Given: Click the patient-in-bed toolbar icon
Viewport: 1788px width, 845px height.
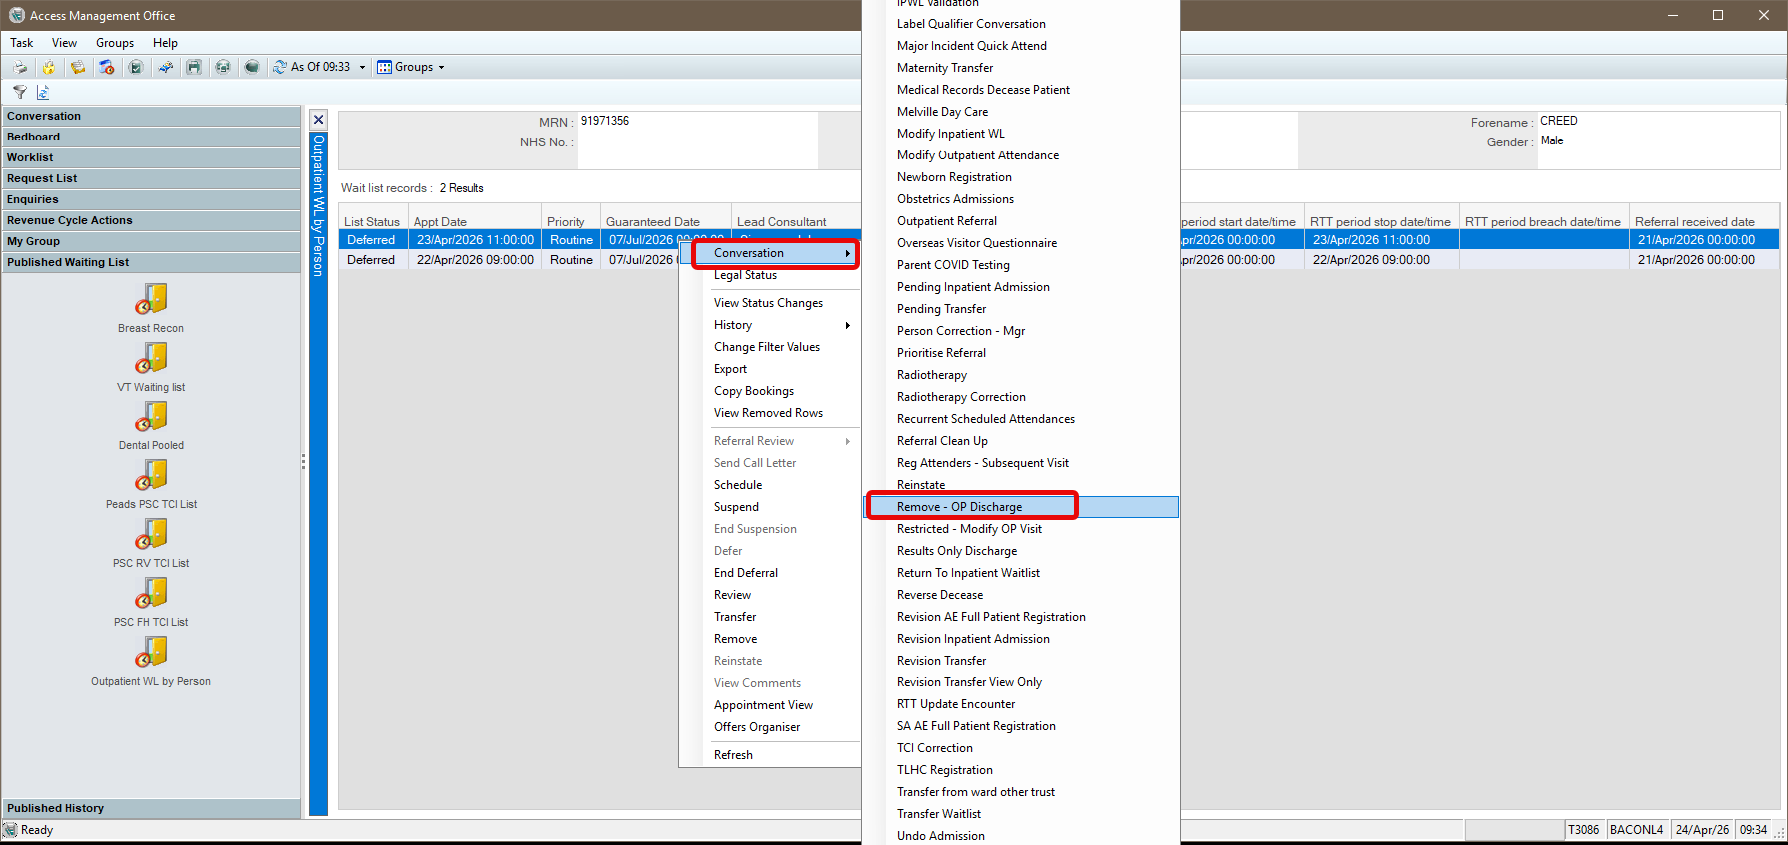Looking at the screenshot, I should [165, 67].
